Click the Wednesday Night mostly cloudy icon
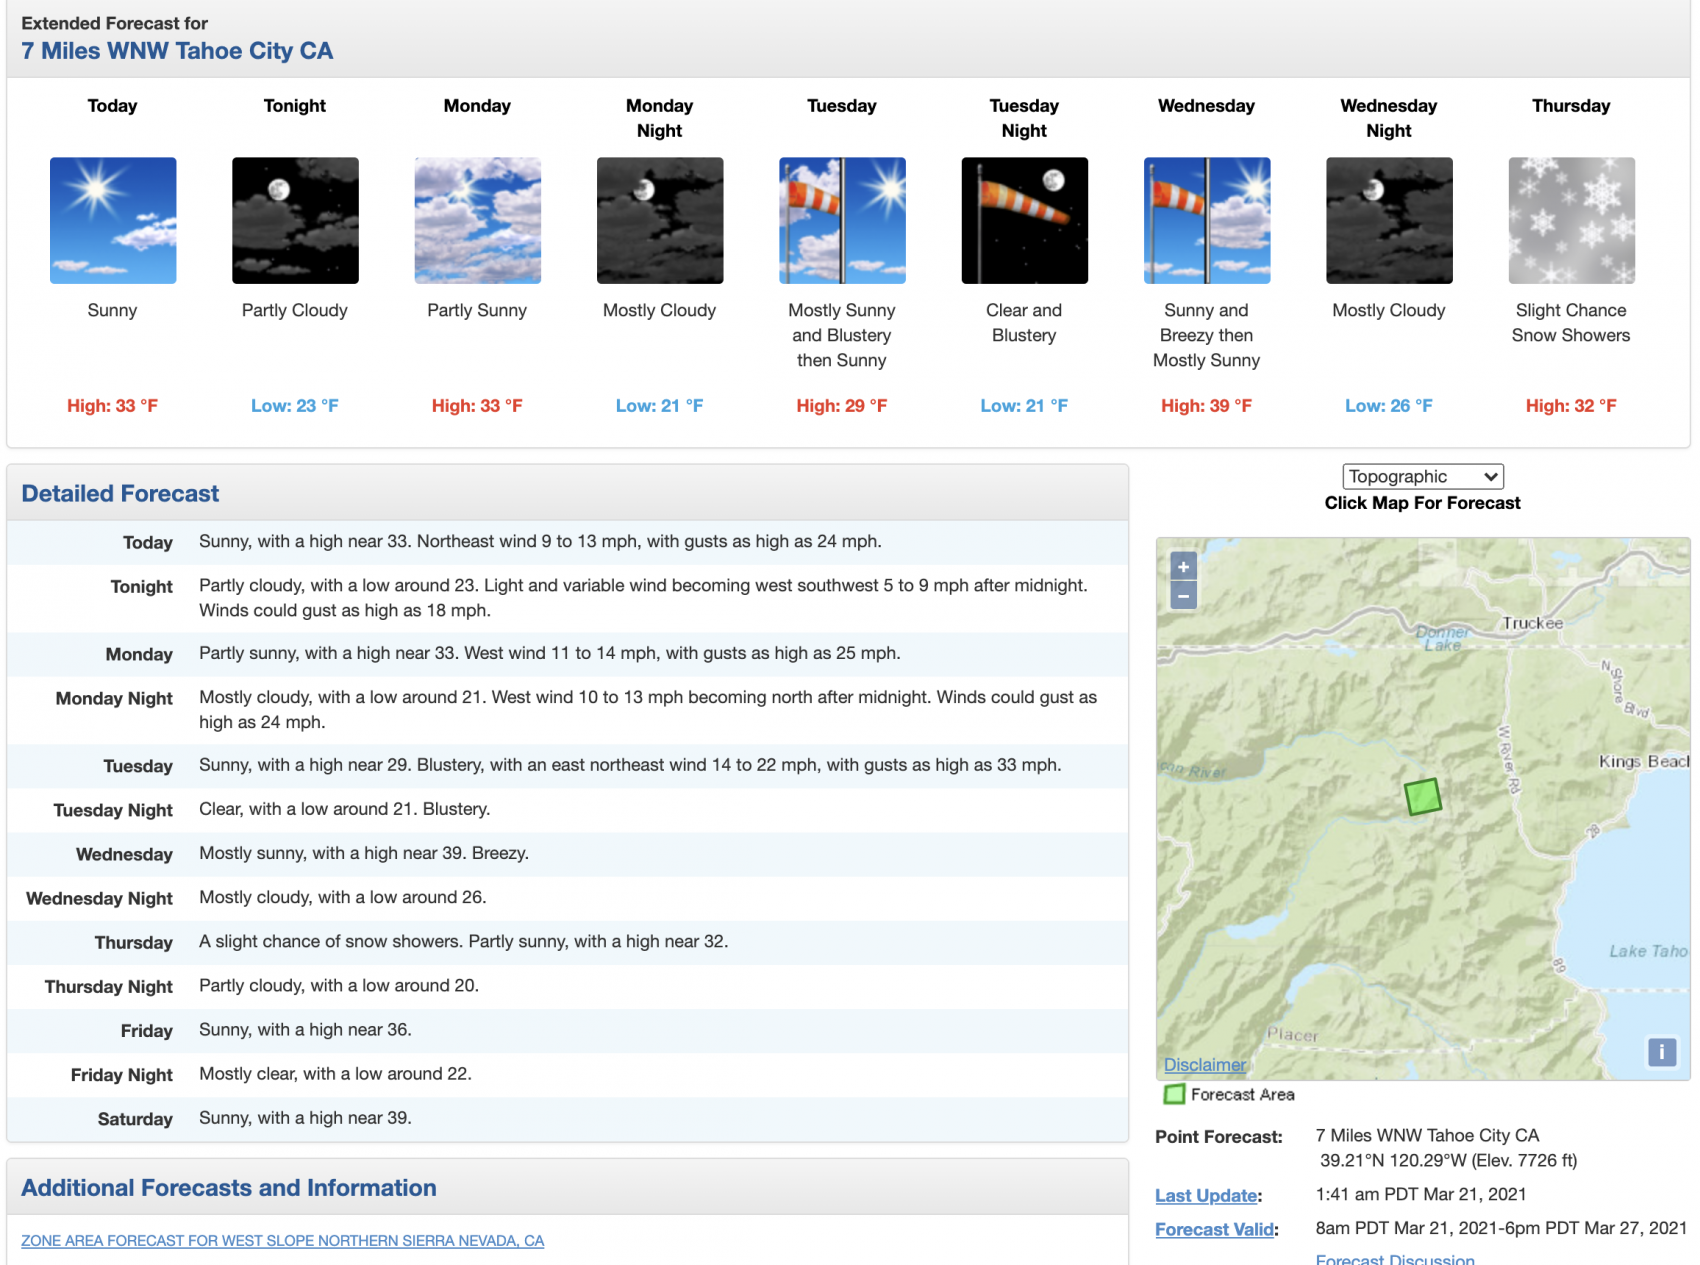This screenshot has width=1700, height=1265. pos(1389,220)
